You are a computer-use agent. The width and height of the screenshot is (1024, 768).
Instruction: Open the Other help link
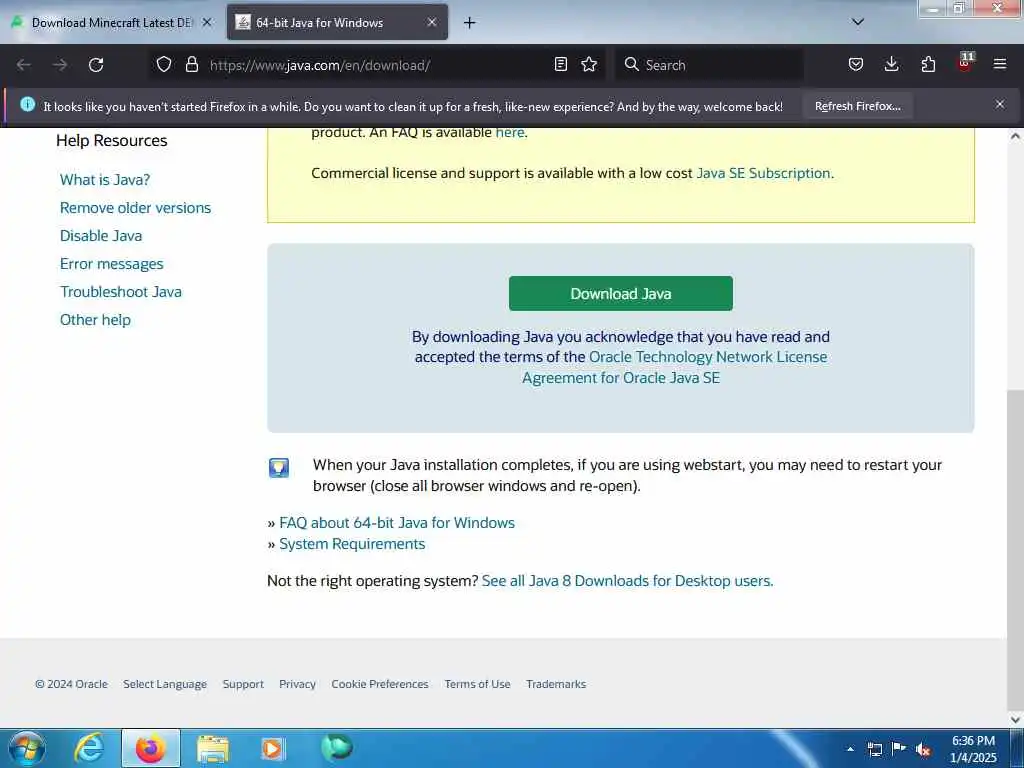(95, 320)
